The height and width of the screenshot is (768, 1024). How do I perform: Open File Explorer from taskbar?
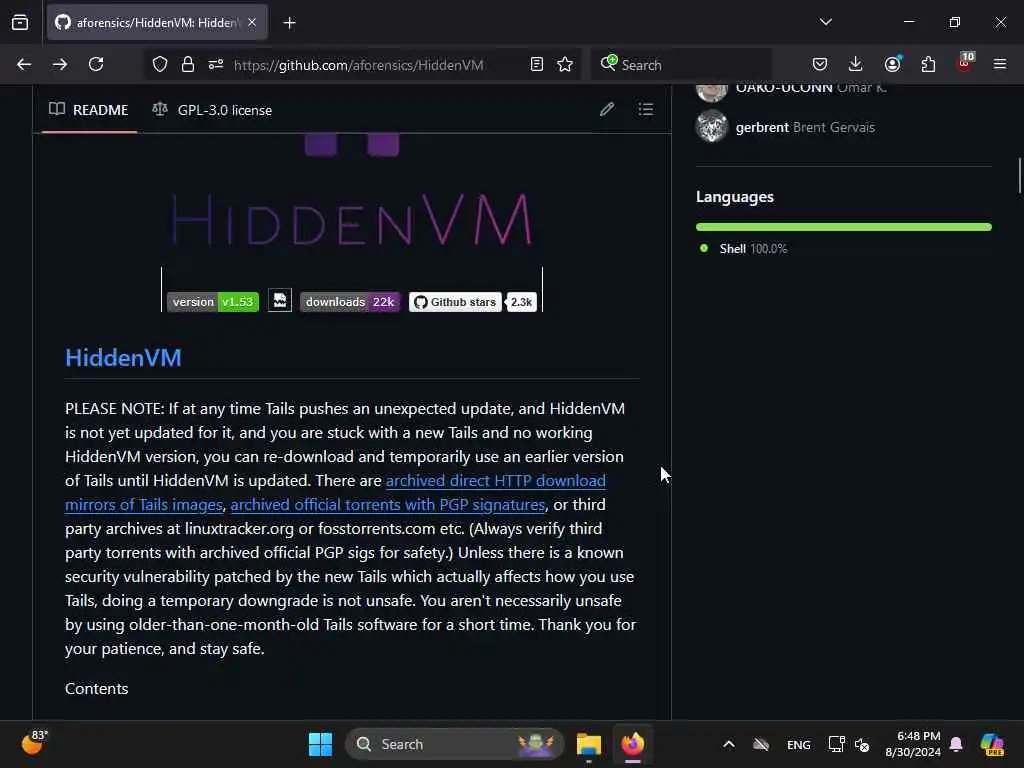click(588, 744)
